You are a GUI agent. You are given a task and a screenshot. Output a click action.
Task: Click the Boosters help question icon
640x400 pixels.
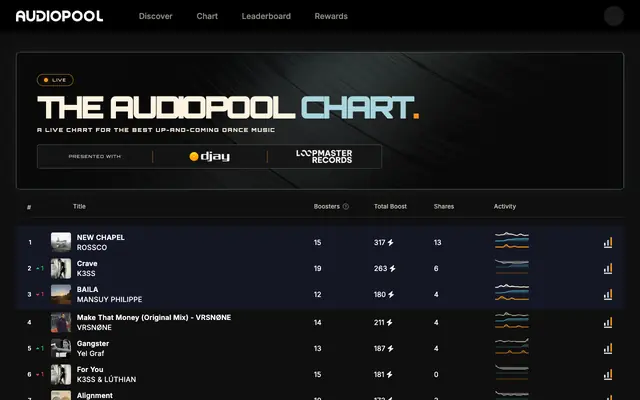346,207
